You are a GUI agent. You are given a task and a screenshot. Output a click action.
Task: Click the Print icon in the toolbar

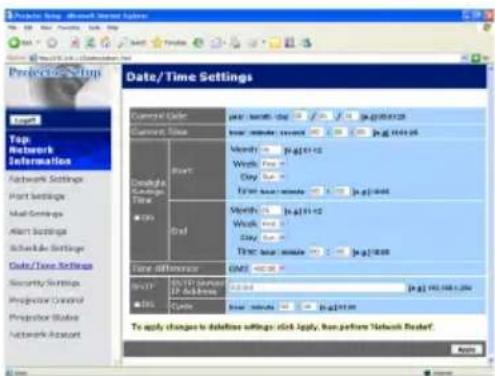(236, 43)
